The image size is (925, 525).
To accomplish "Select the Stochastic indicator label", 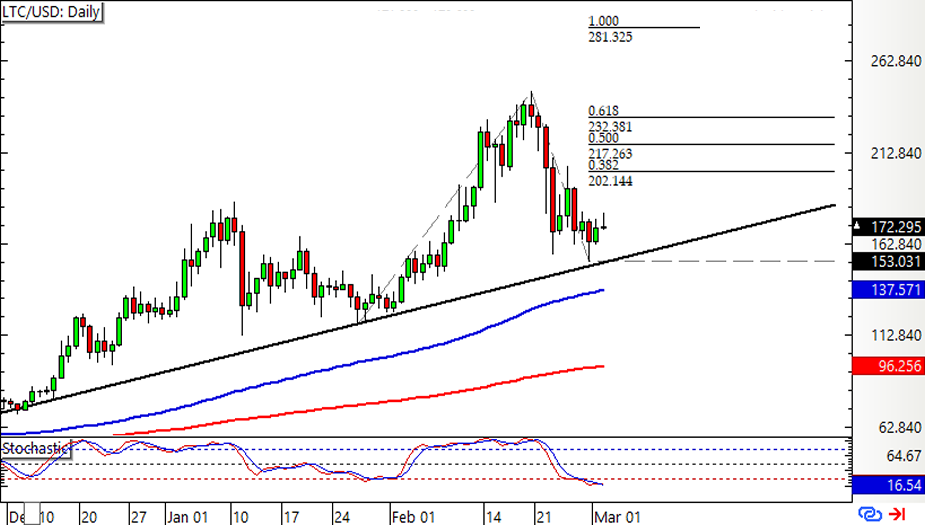I will (x=35, y=448).
